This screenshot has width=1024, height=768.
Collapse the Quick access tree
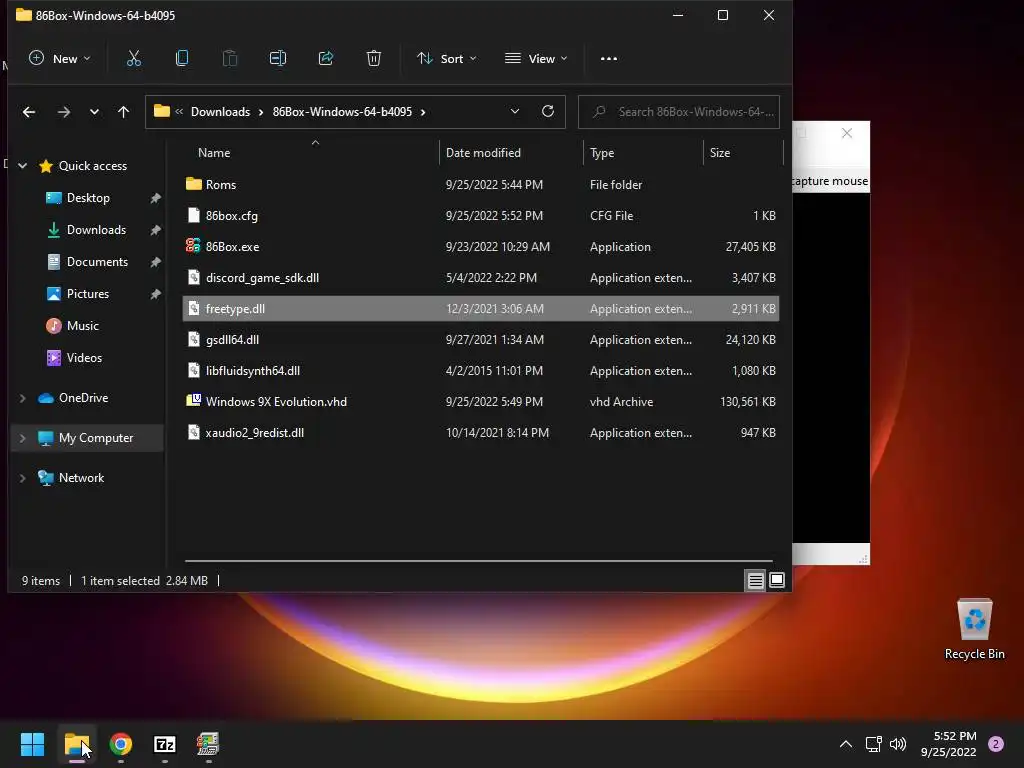point(22,166)
